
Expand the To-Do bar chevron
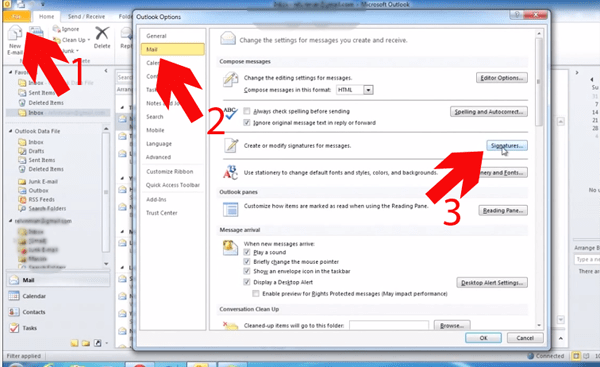coord(577,72)
